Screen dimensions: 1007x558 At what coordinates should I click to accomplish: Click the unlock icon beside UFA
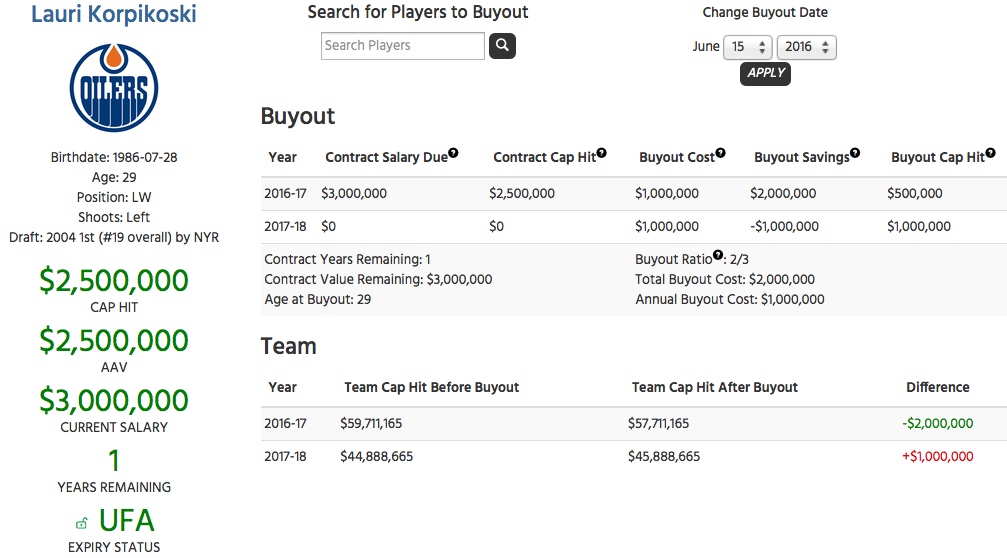(82, 523)
